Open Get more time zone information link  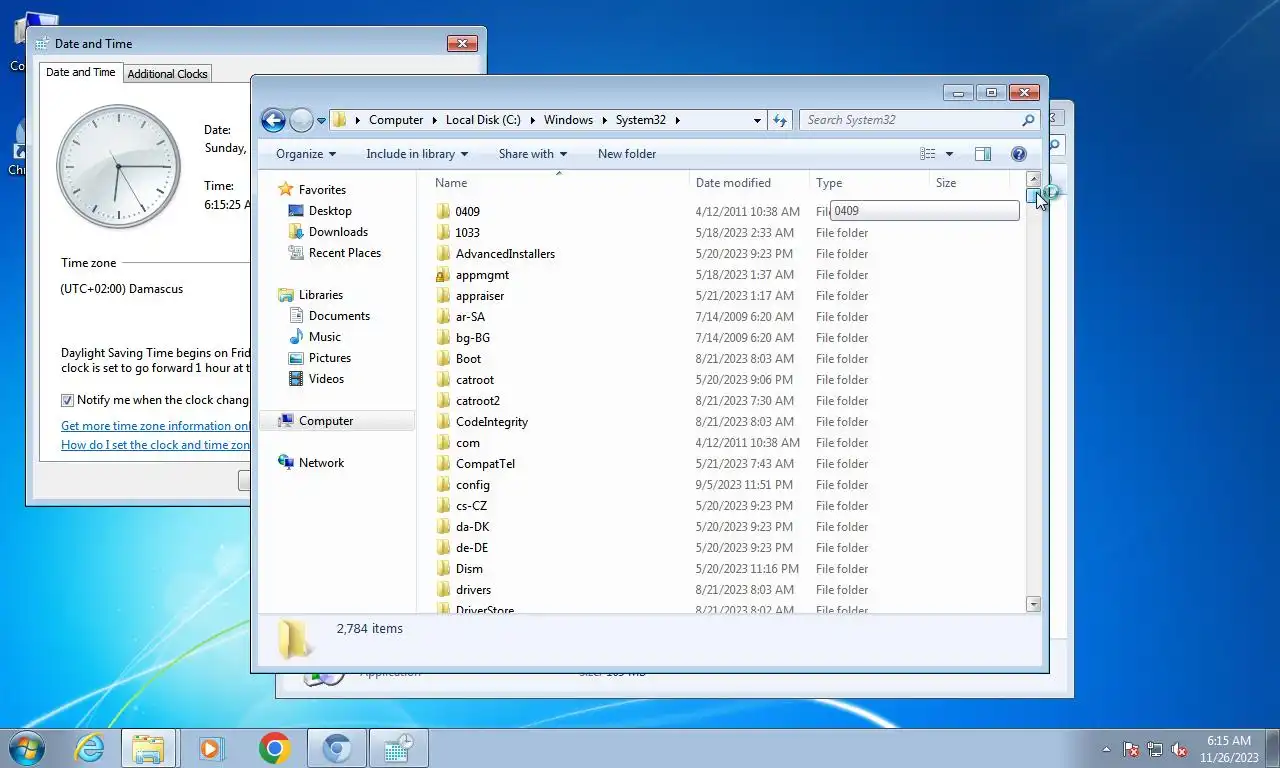click(155, 426)
